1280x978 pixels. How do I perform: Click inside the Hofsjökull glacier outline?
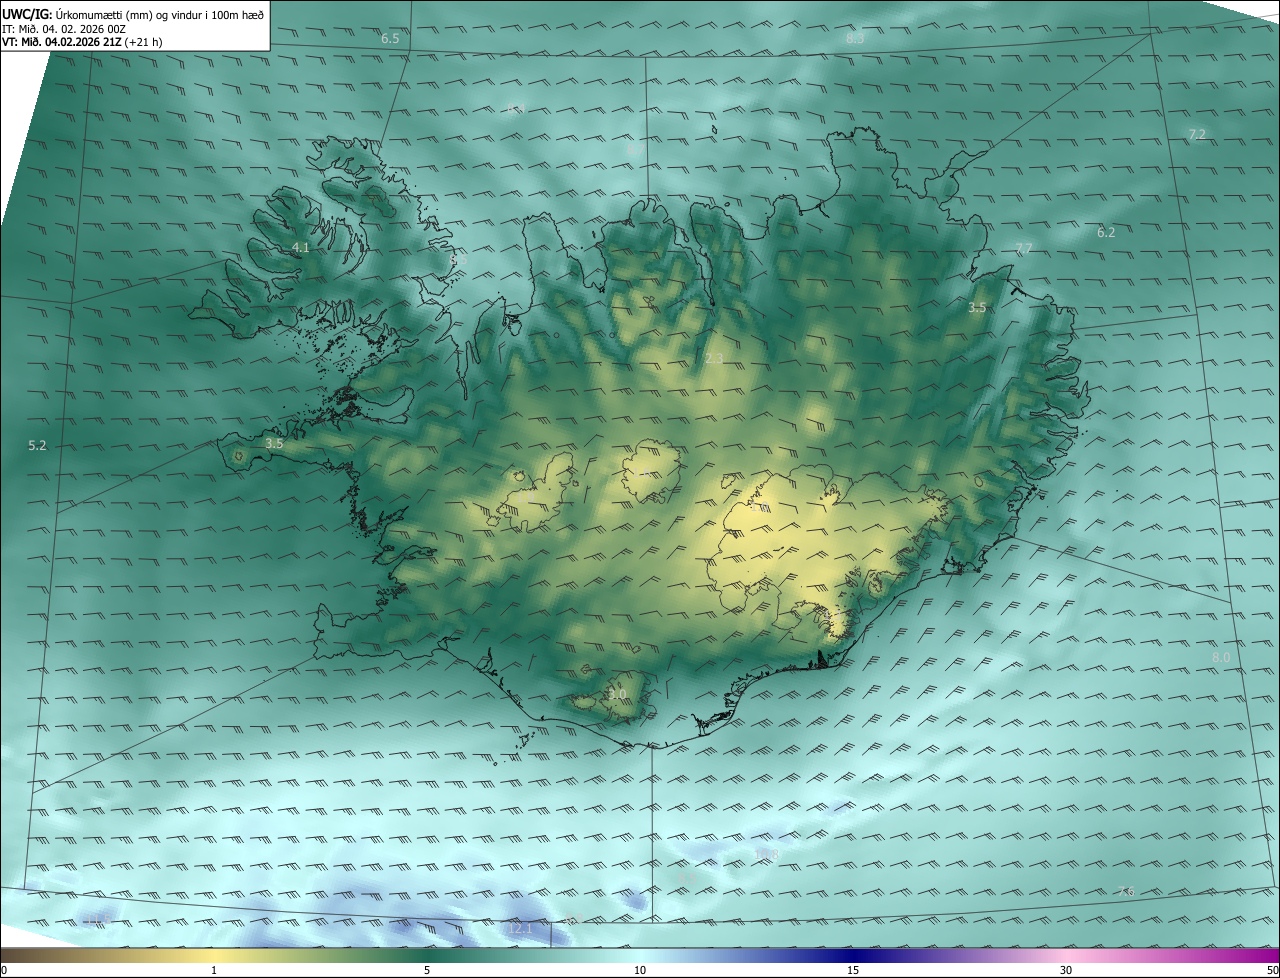pyautogui.click(x=652, y=470)
